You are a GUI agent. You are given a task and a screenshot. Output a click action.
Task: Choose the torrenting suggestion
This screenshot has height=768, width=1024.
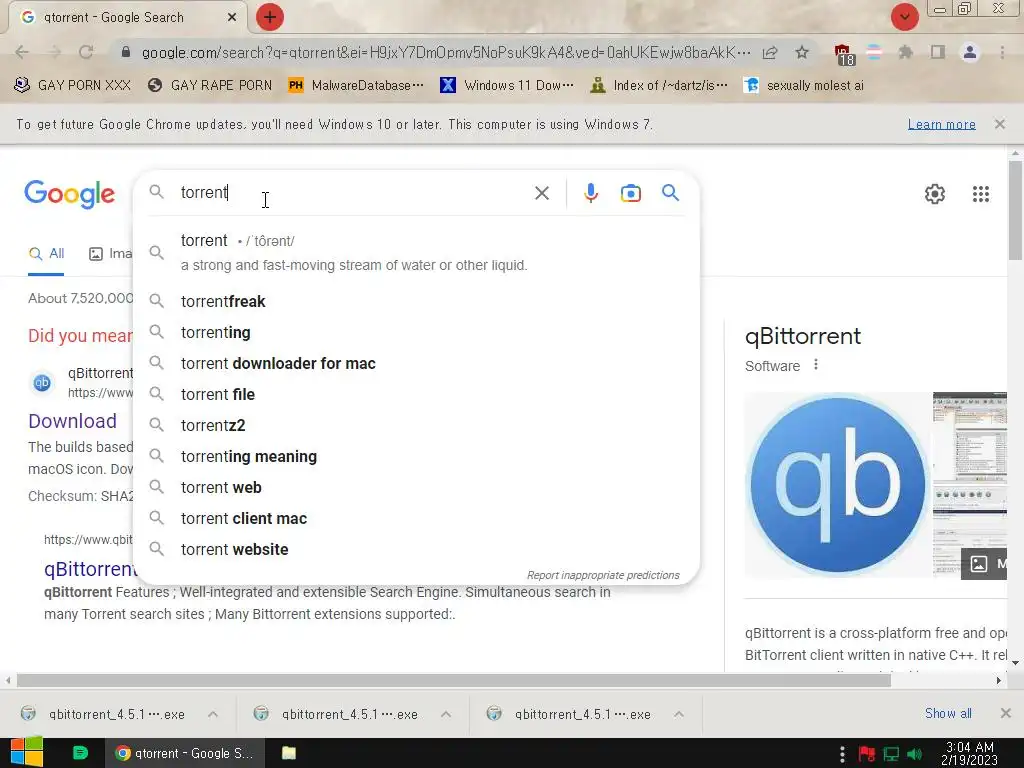[x=417, y=332]
